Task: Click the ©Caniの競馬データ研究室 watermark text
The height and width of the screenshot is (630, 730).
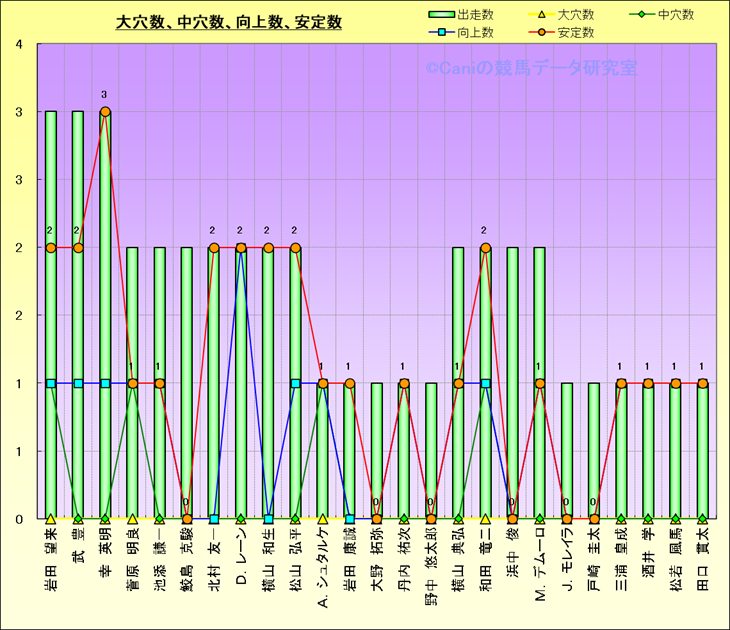Action: tap(530, 69)
